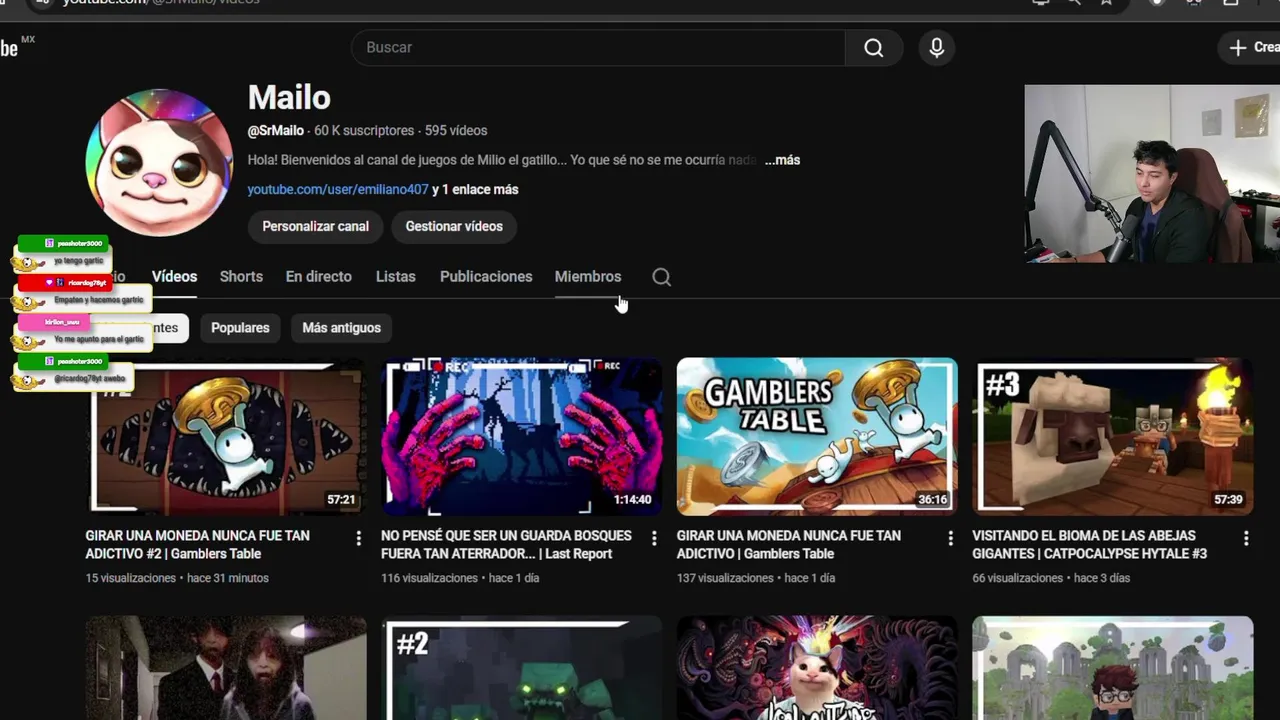Click the webcam overlay feed
This screenshot has width=1280, height=720.
tap(1152, 173)
